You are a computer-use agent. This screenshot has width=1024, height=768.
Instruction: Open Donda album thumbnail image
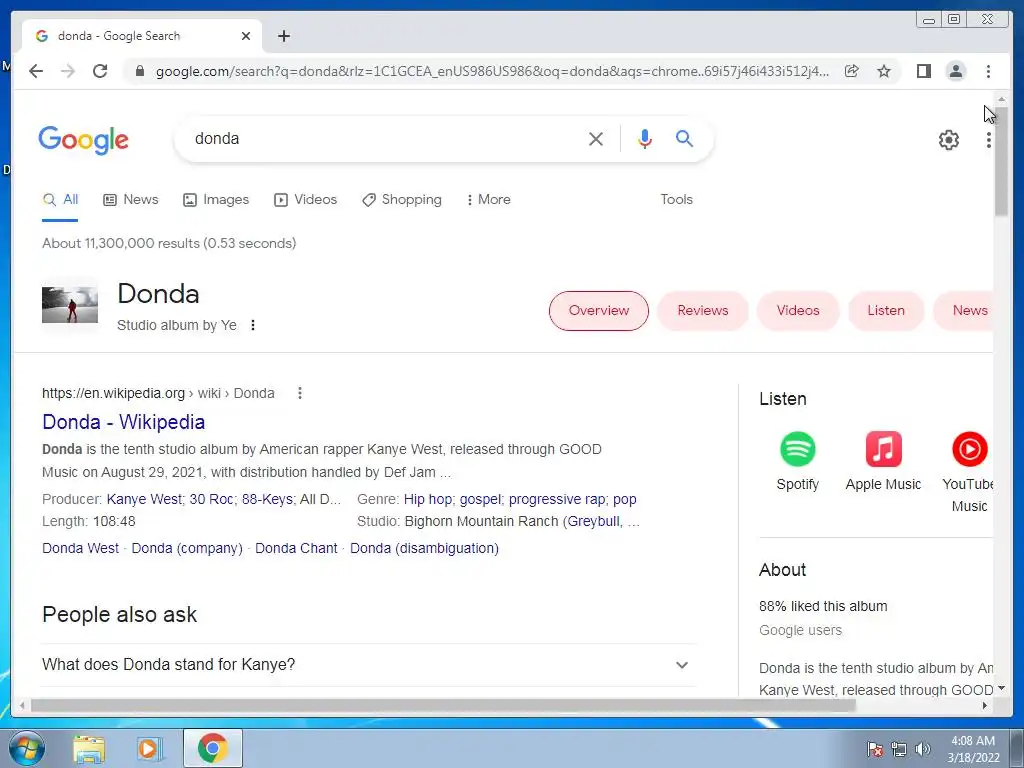pos(70,305)
